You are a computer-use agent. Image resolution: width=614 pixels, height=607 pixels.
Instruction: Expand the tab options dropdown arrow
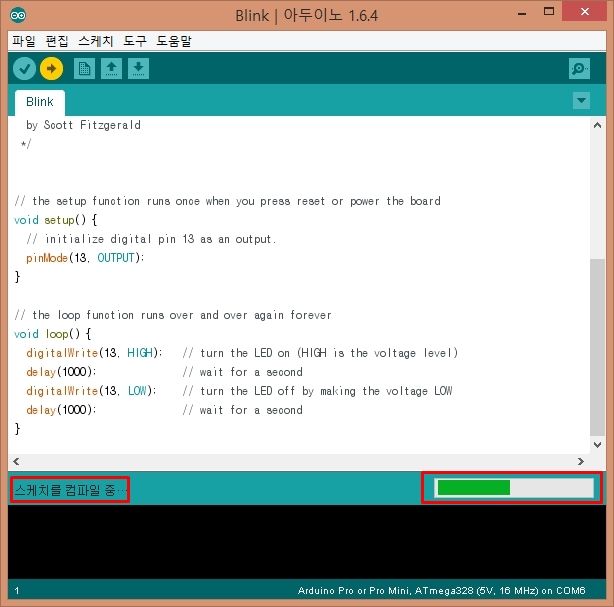581,101
